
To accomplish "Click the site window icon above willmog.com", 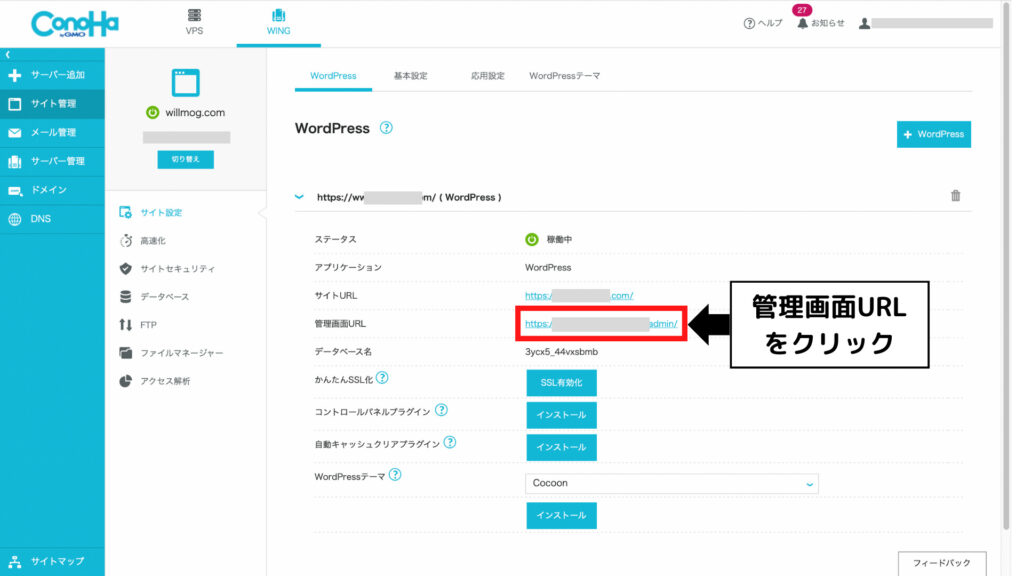I will [185, 83].
